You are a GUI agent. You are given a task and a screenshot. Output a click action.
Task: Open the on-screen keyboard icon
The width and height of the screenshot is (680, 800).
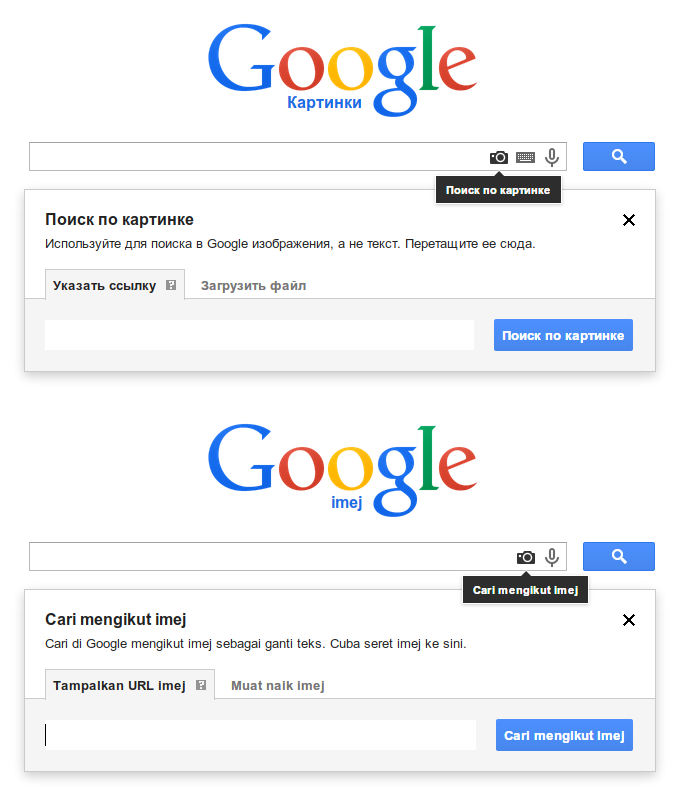tap(525, 157)
